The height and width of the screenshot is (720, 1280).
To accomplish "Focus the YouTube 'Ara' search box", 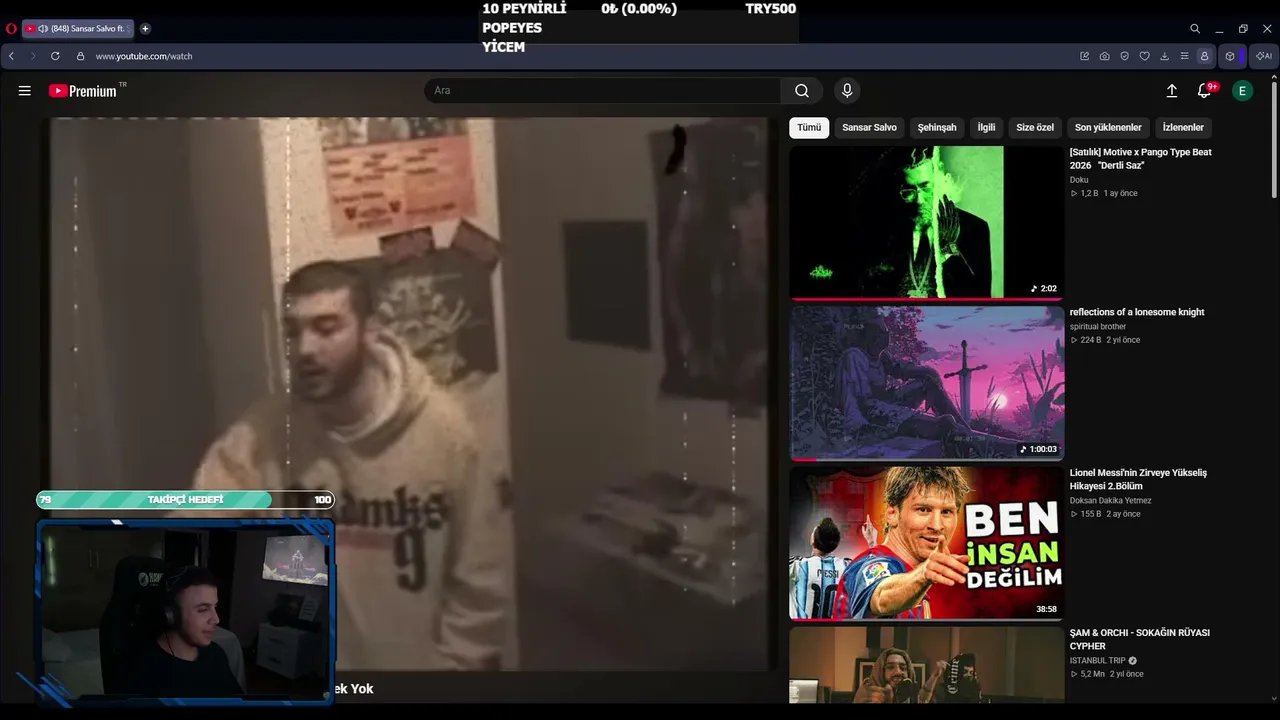I will [x=602, y=91].
